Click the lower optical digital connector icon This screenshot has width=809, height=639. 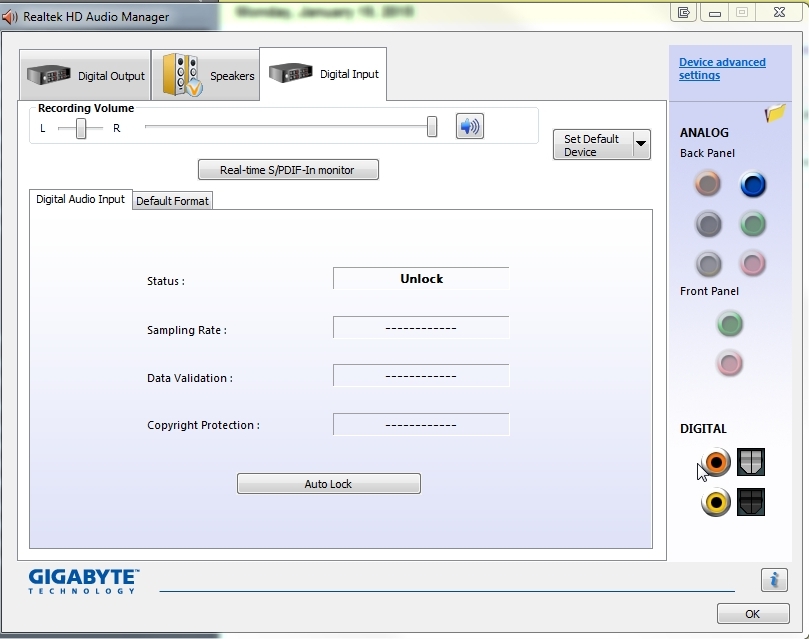pyautogui.click(x=751, y=502)
